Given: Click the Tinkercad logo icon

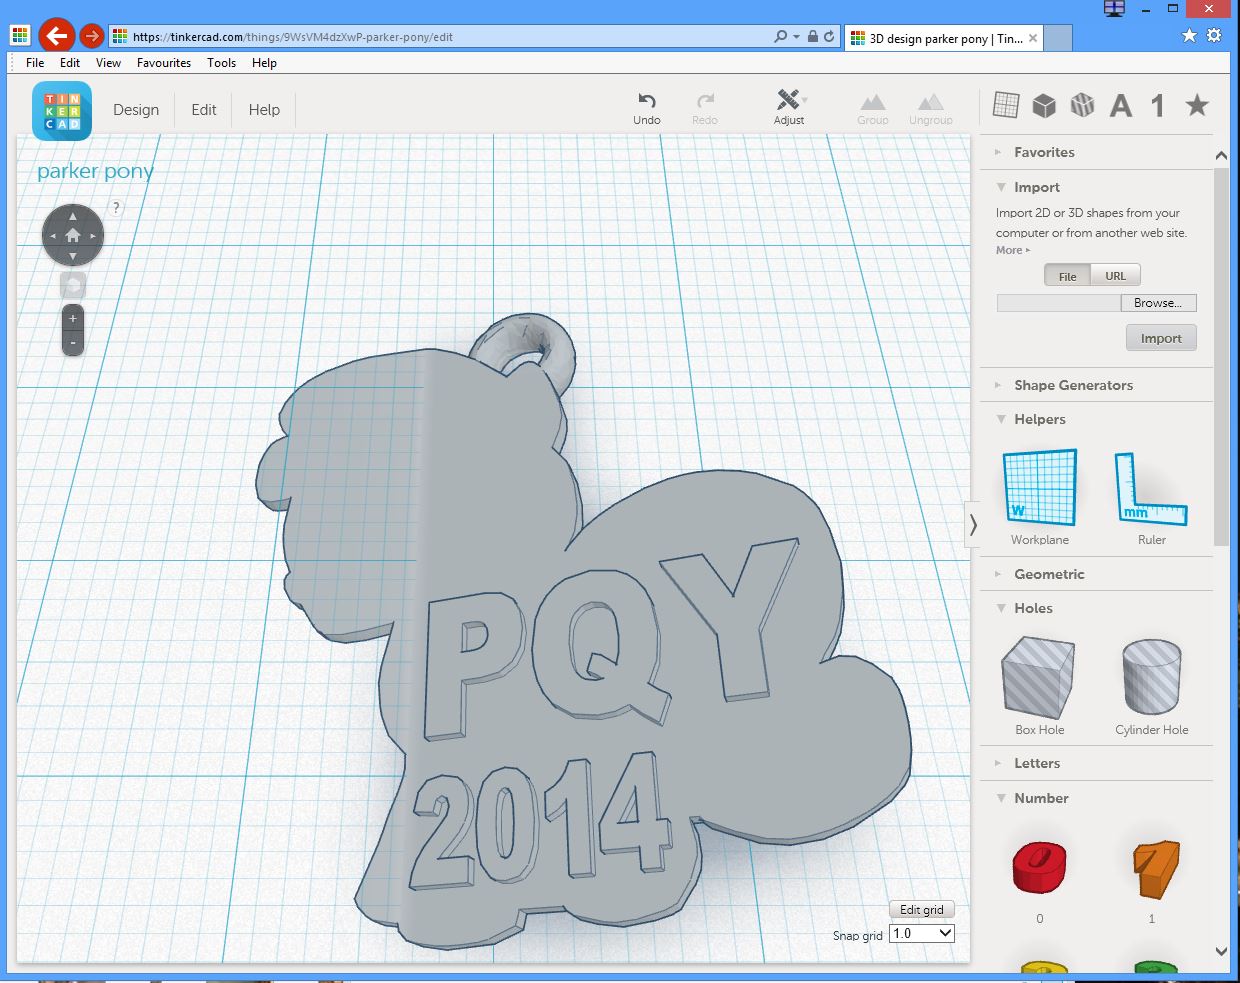Looking at the screenshot, I should tap(62, 111).
